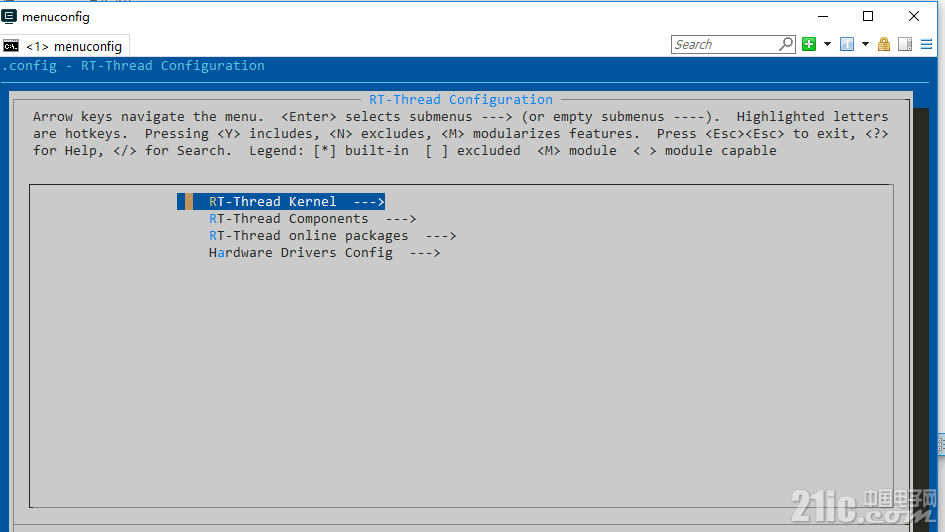945x532 pixels.
Task: Open dropdown arrow next to new console
Action: tap(827, 44)
